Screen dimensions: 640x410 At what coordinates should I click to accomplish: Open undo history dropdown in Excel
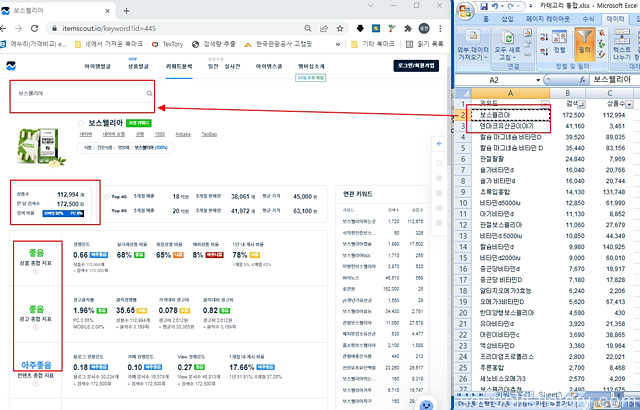(x=502, y=6)
